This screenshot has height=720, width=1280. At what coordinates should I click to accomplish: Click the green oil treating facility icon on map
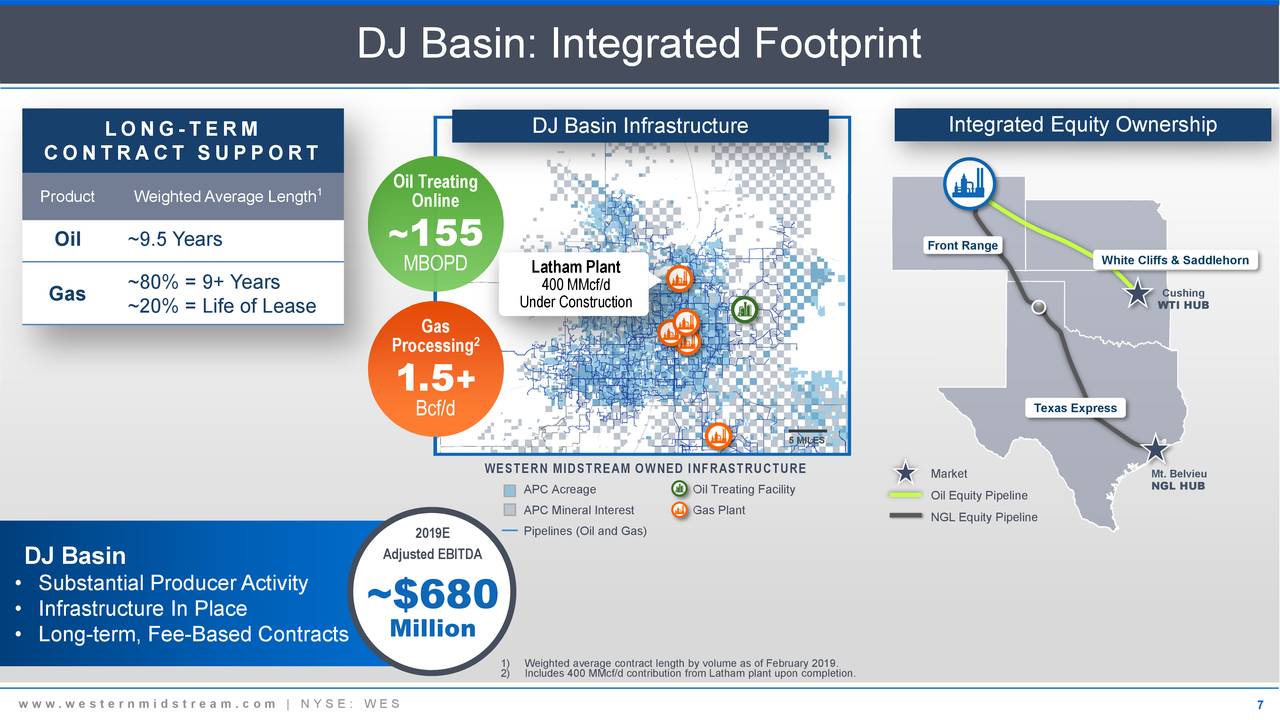pos(744,311)
